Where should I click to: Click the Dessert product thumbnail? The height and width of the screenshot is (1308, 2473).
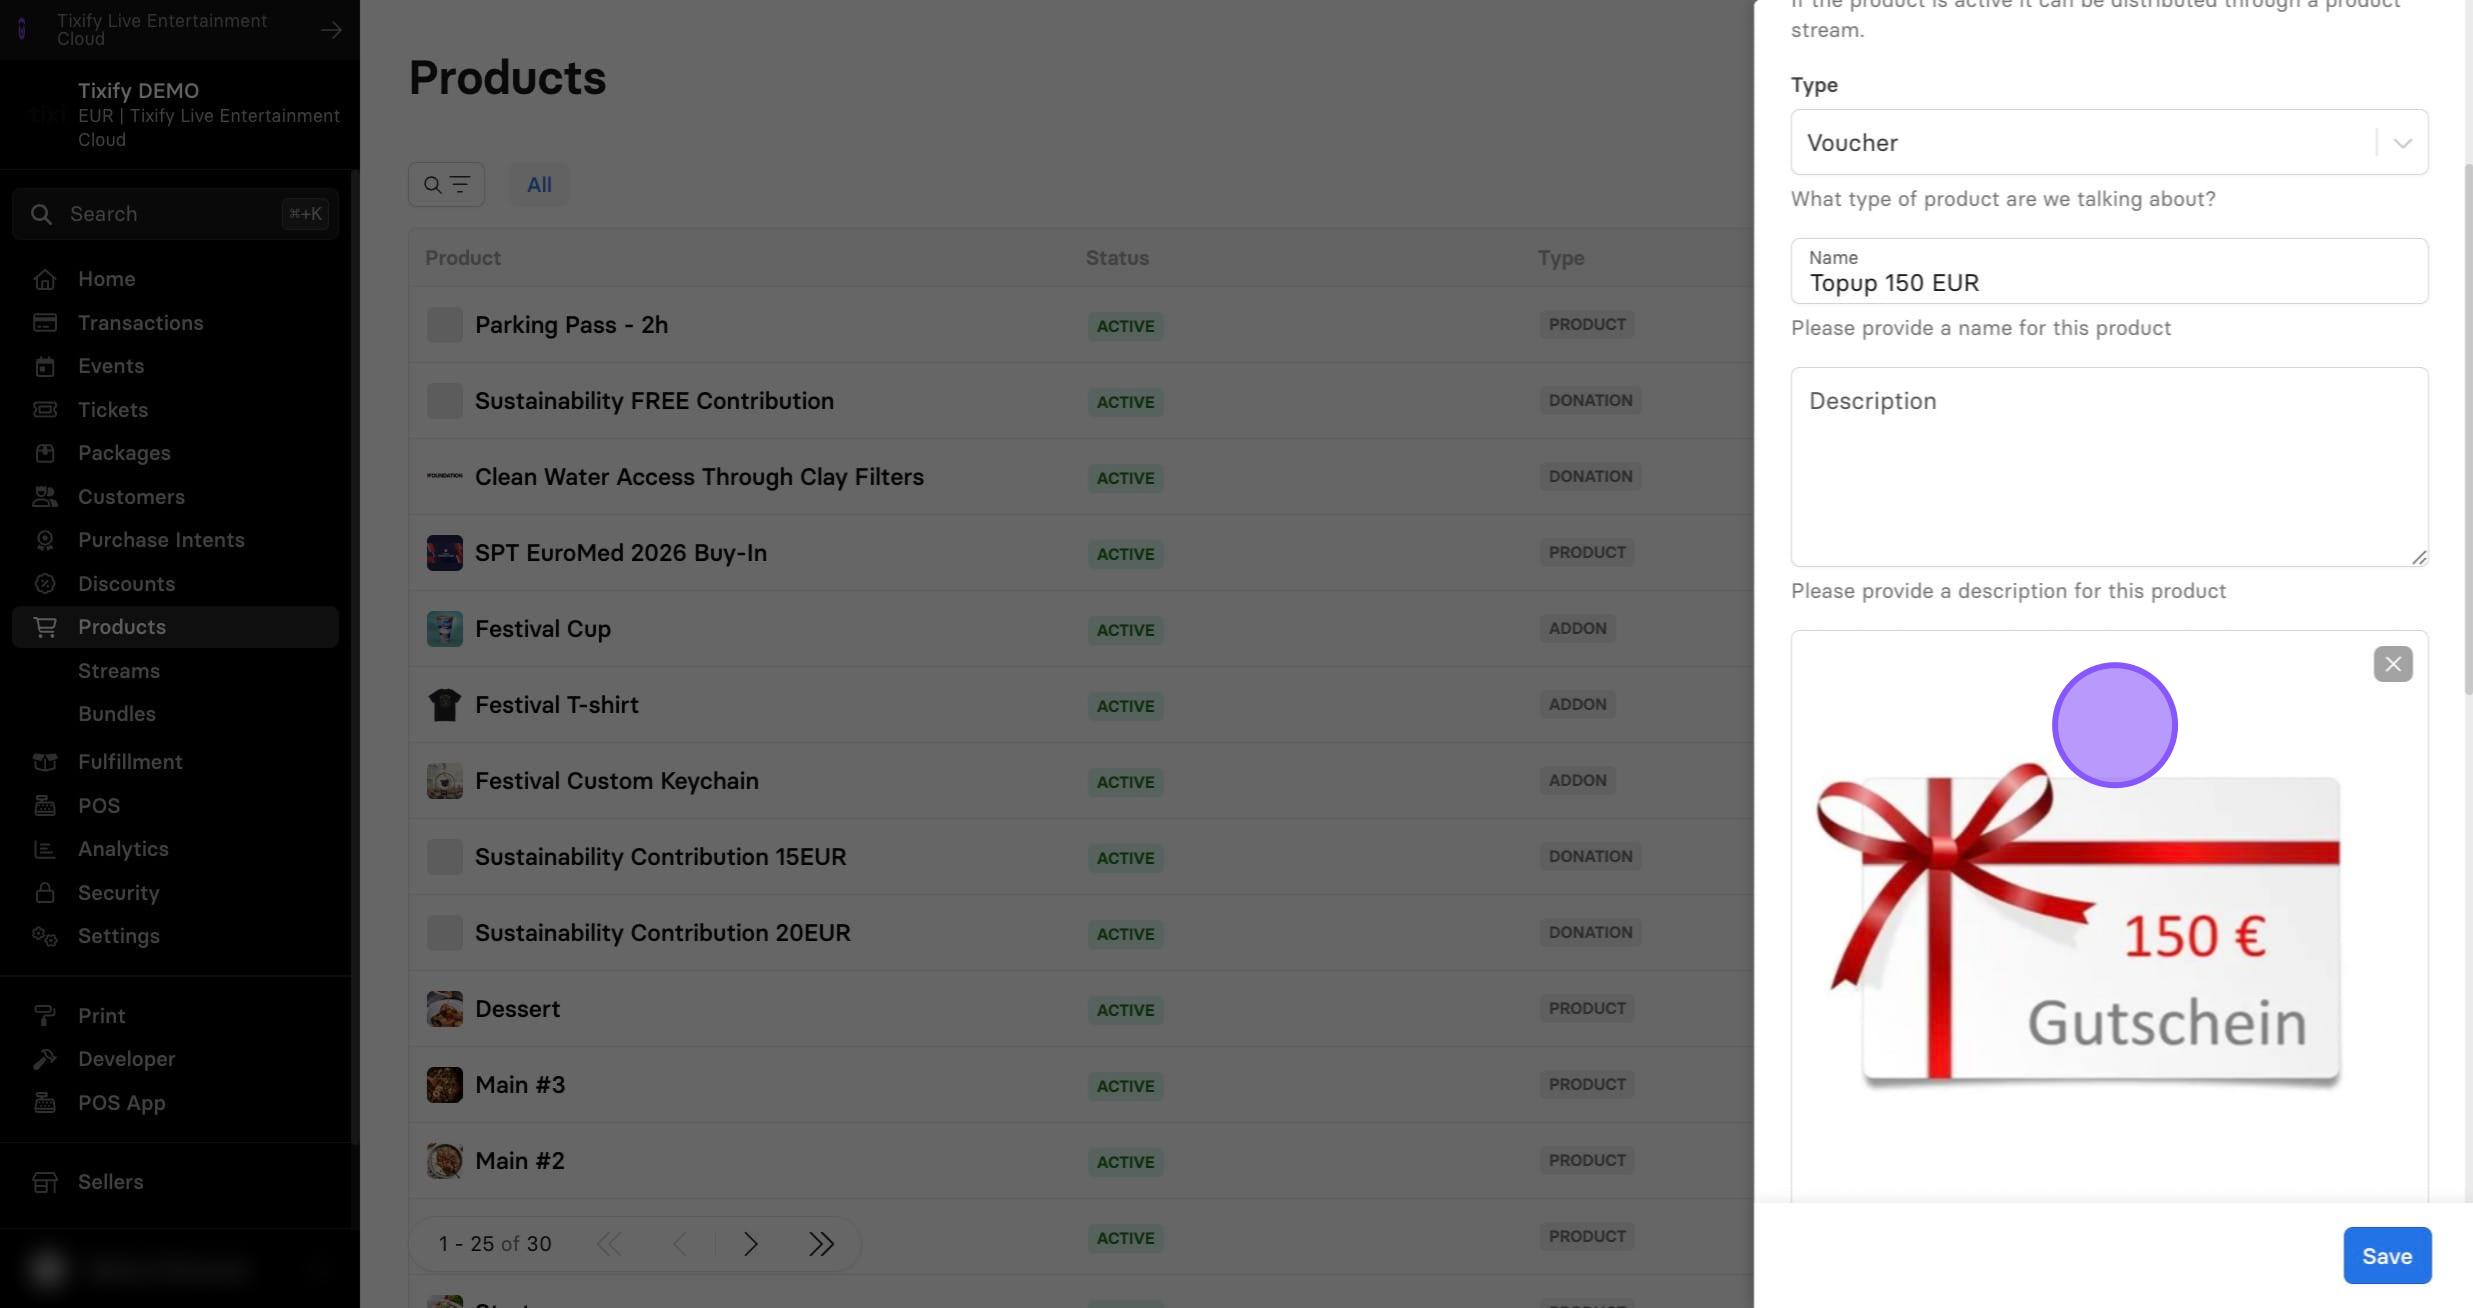click(x=445, y=1009)
